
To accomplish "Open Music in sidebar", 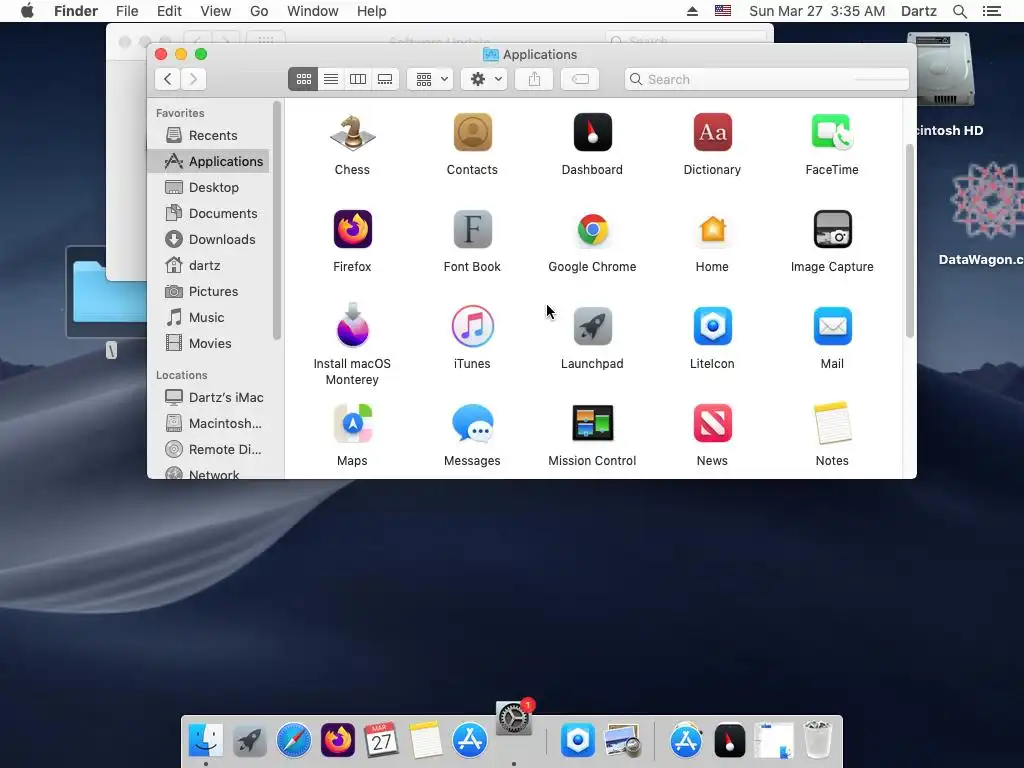I will (x=209, y=317).
